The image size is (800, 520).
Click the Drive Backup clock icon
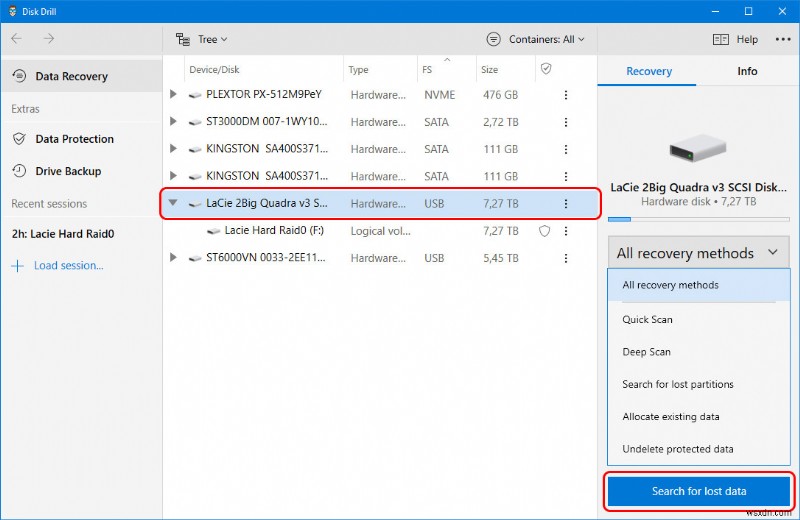click(x=19, y=171)
